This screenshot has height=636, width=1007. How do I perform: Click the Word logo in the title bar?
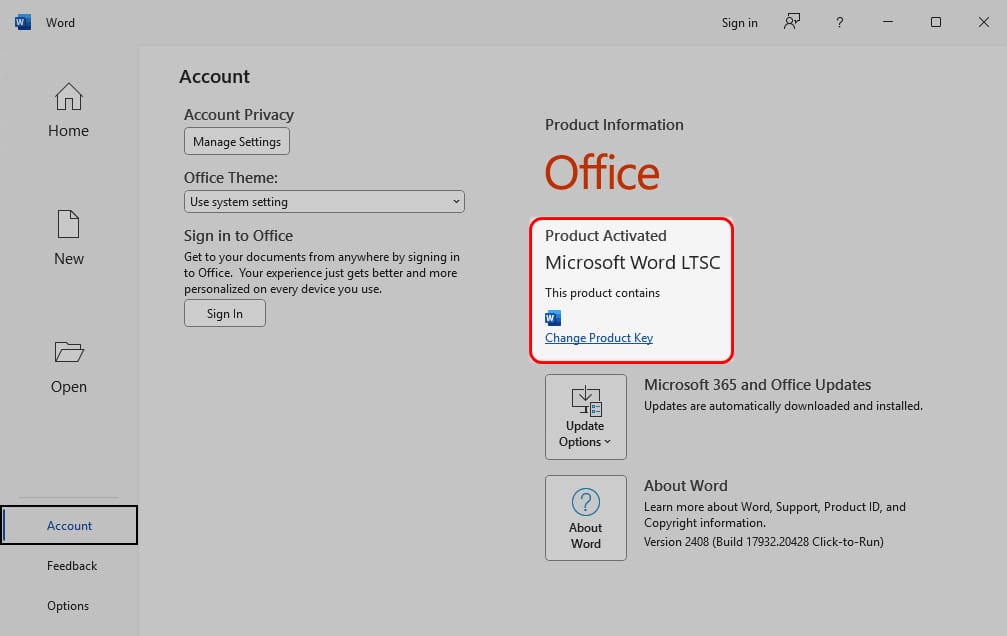22,22
